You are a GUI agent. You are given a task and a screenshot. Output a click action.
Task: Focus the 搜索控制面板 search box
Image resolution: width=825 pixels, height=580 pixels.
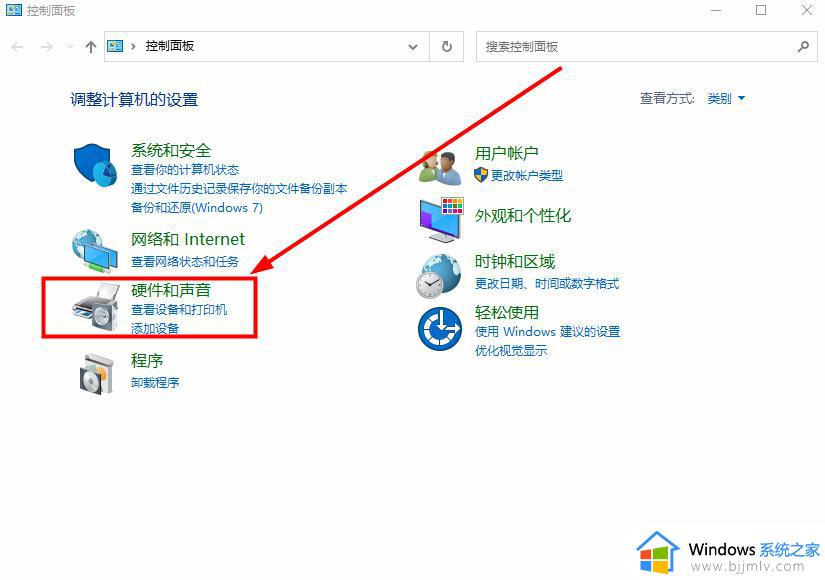coord(647,46)
